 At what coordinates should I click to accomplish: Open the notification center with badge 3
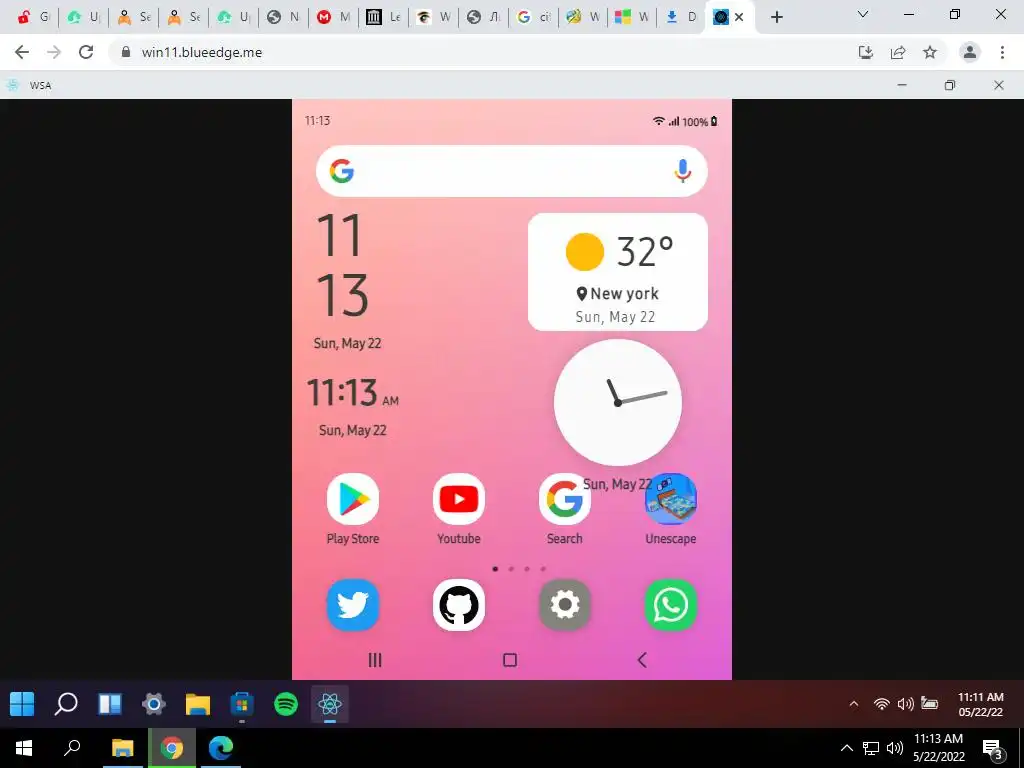tap(993, 748)
